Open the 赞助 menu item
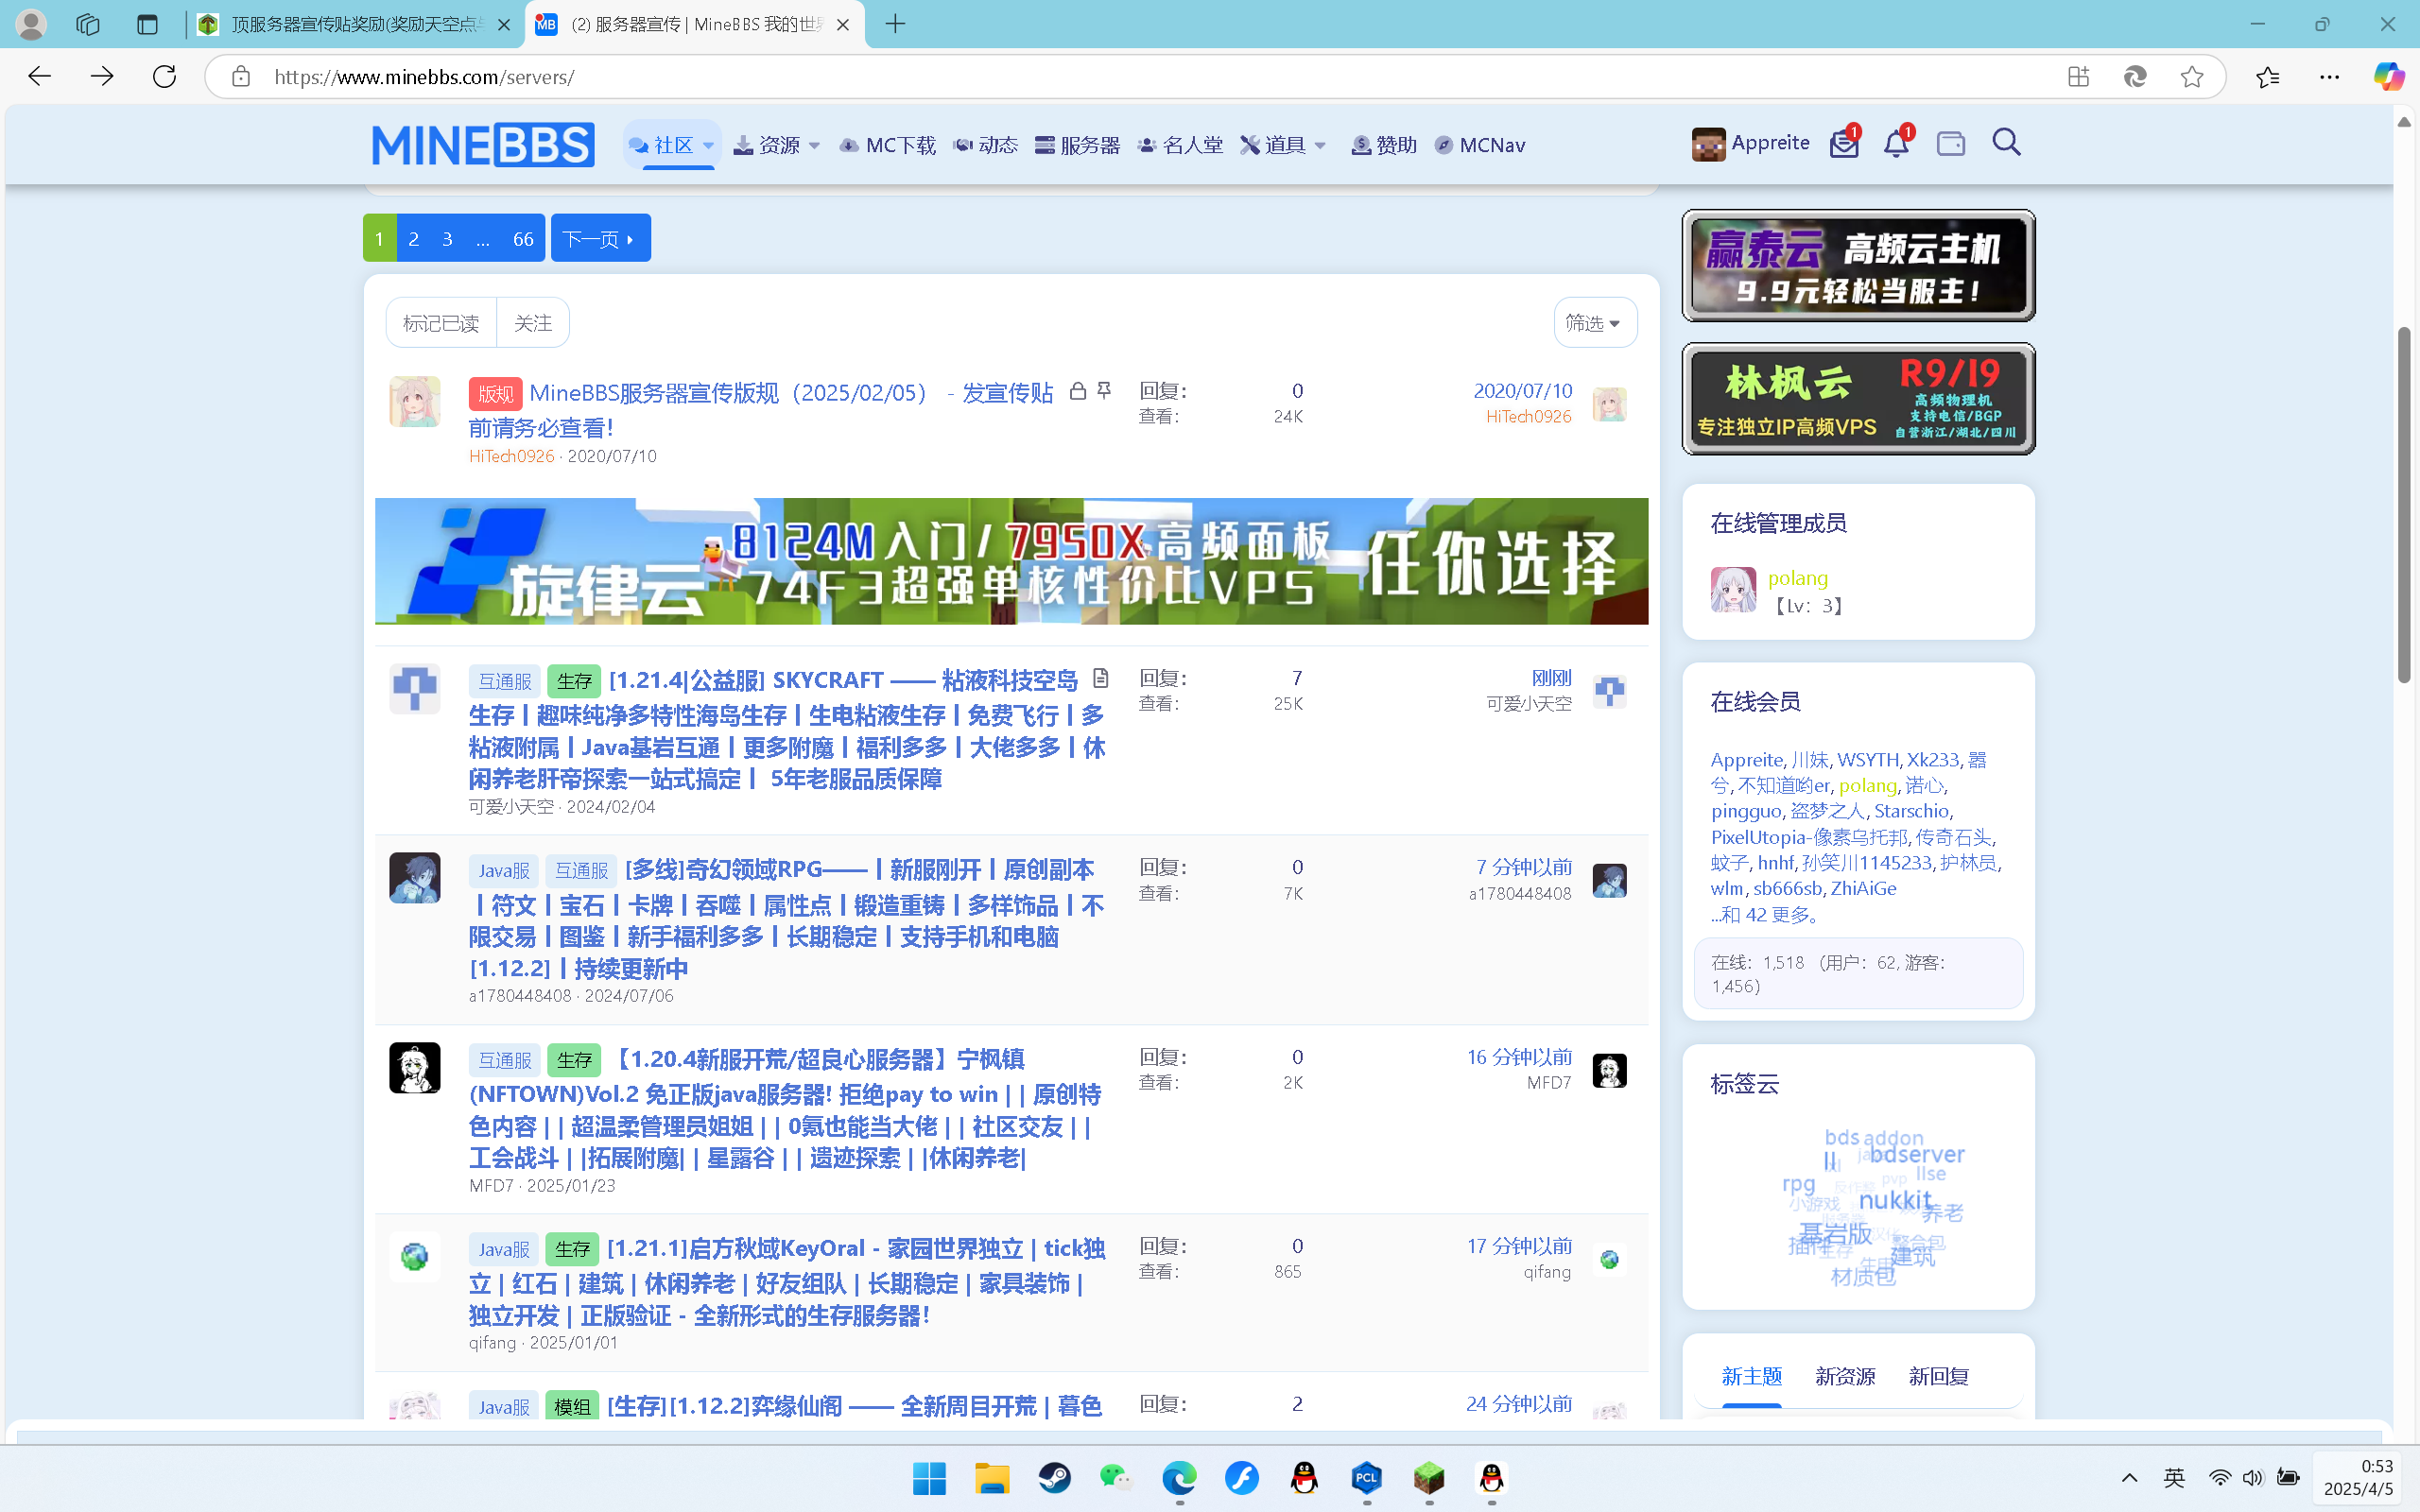This screenshot has width=2420, height=1512. [1383, 146]
